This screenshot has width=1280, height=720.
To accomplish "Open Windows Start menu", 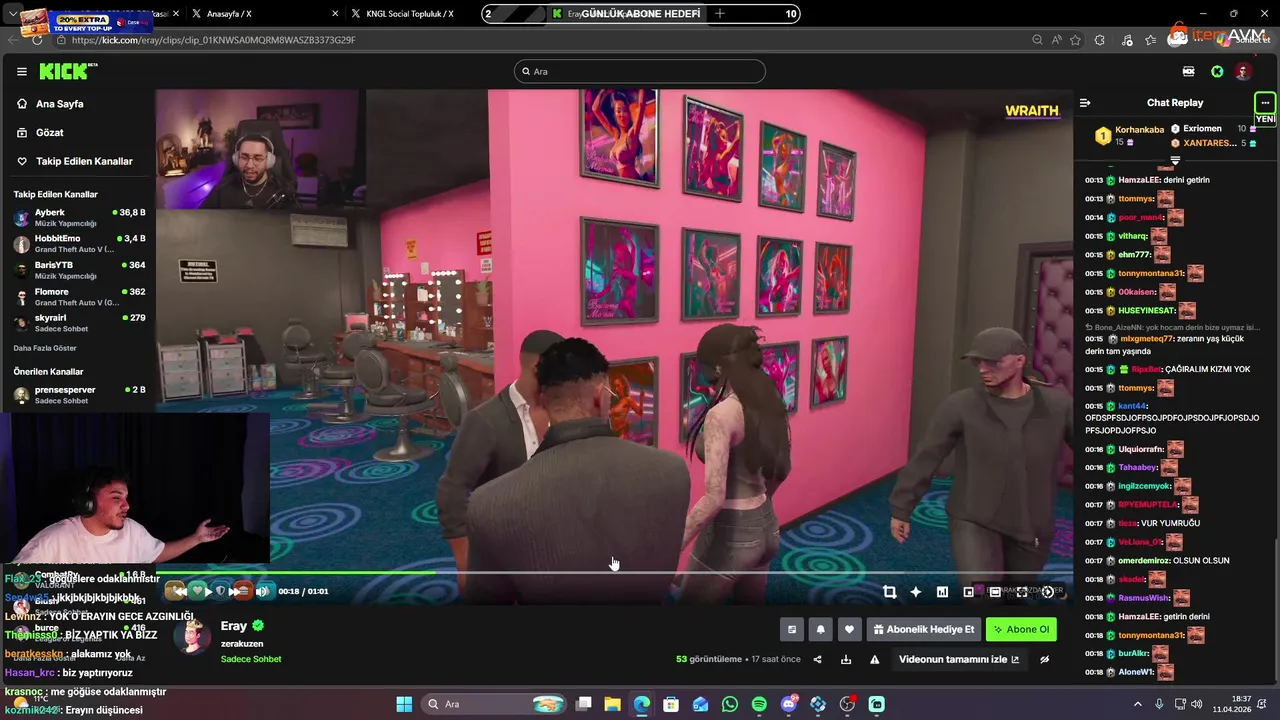I will [x=404, y=704].
